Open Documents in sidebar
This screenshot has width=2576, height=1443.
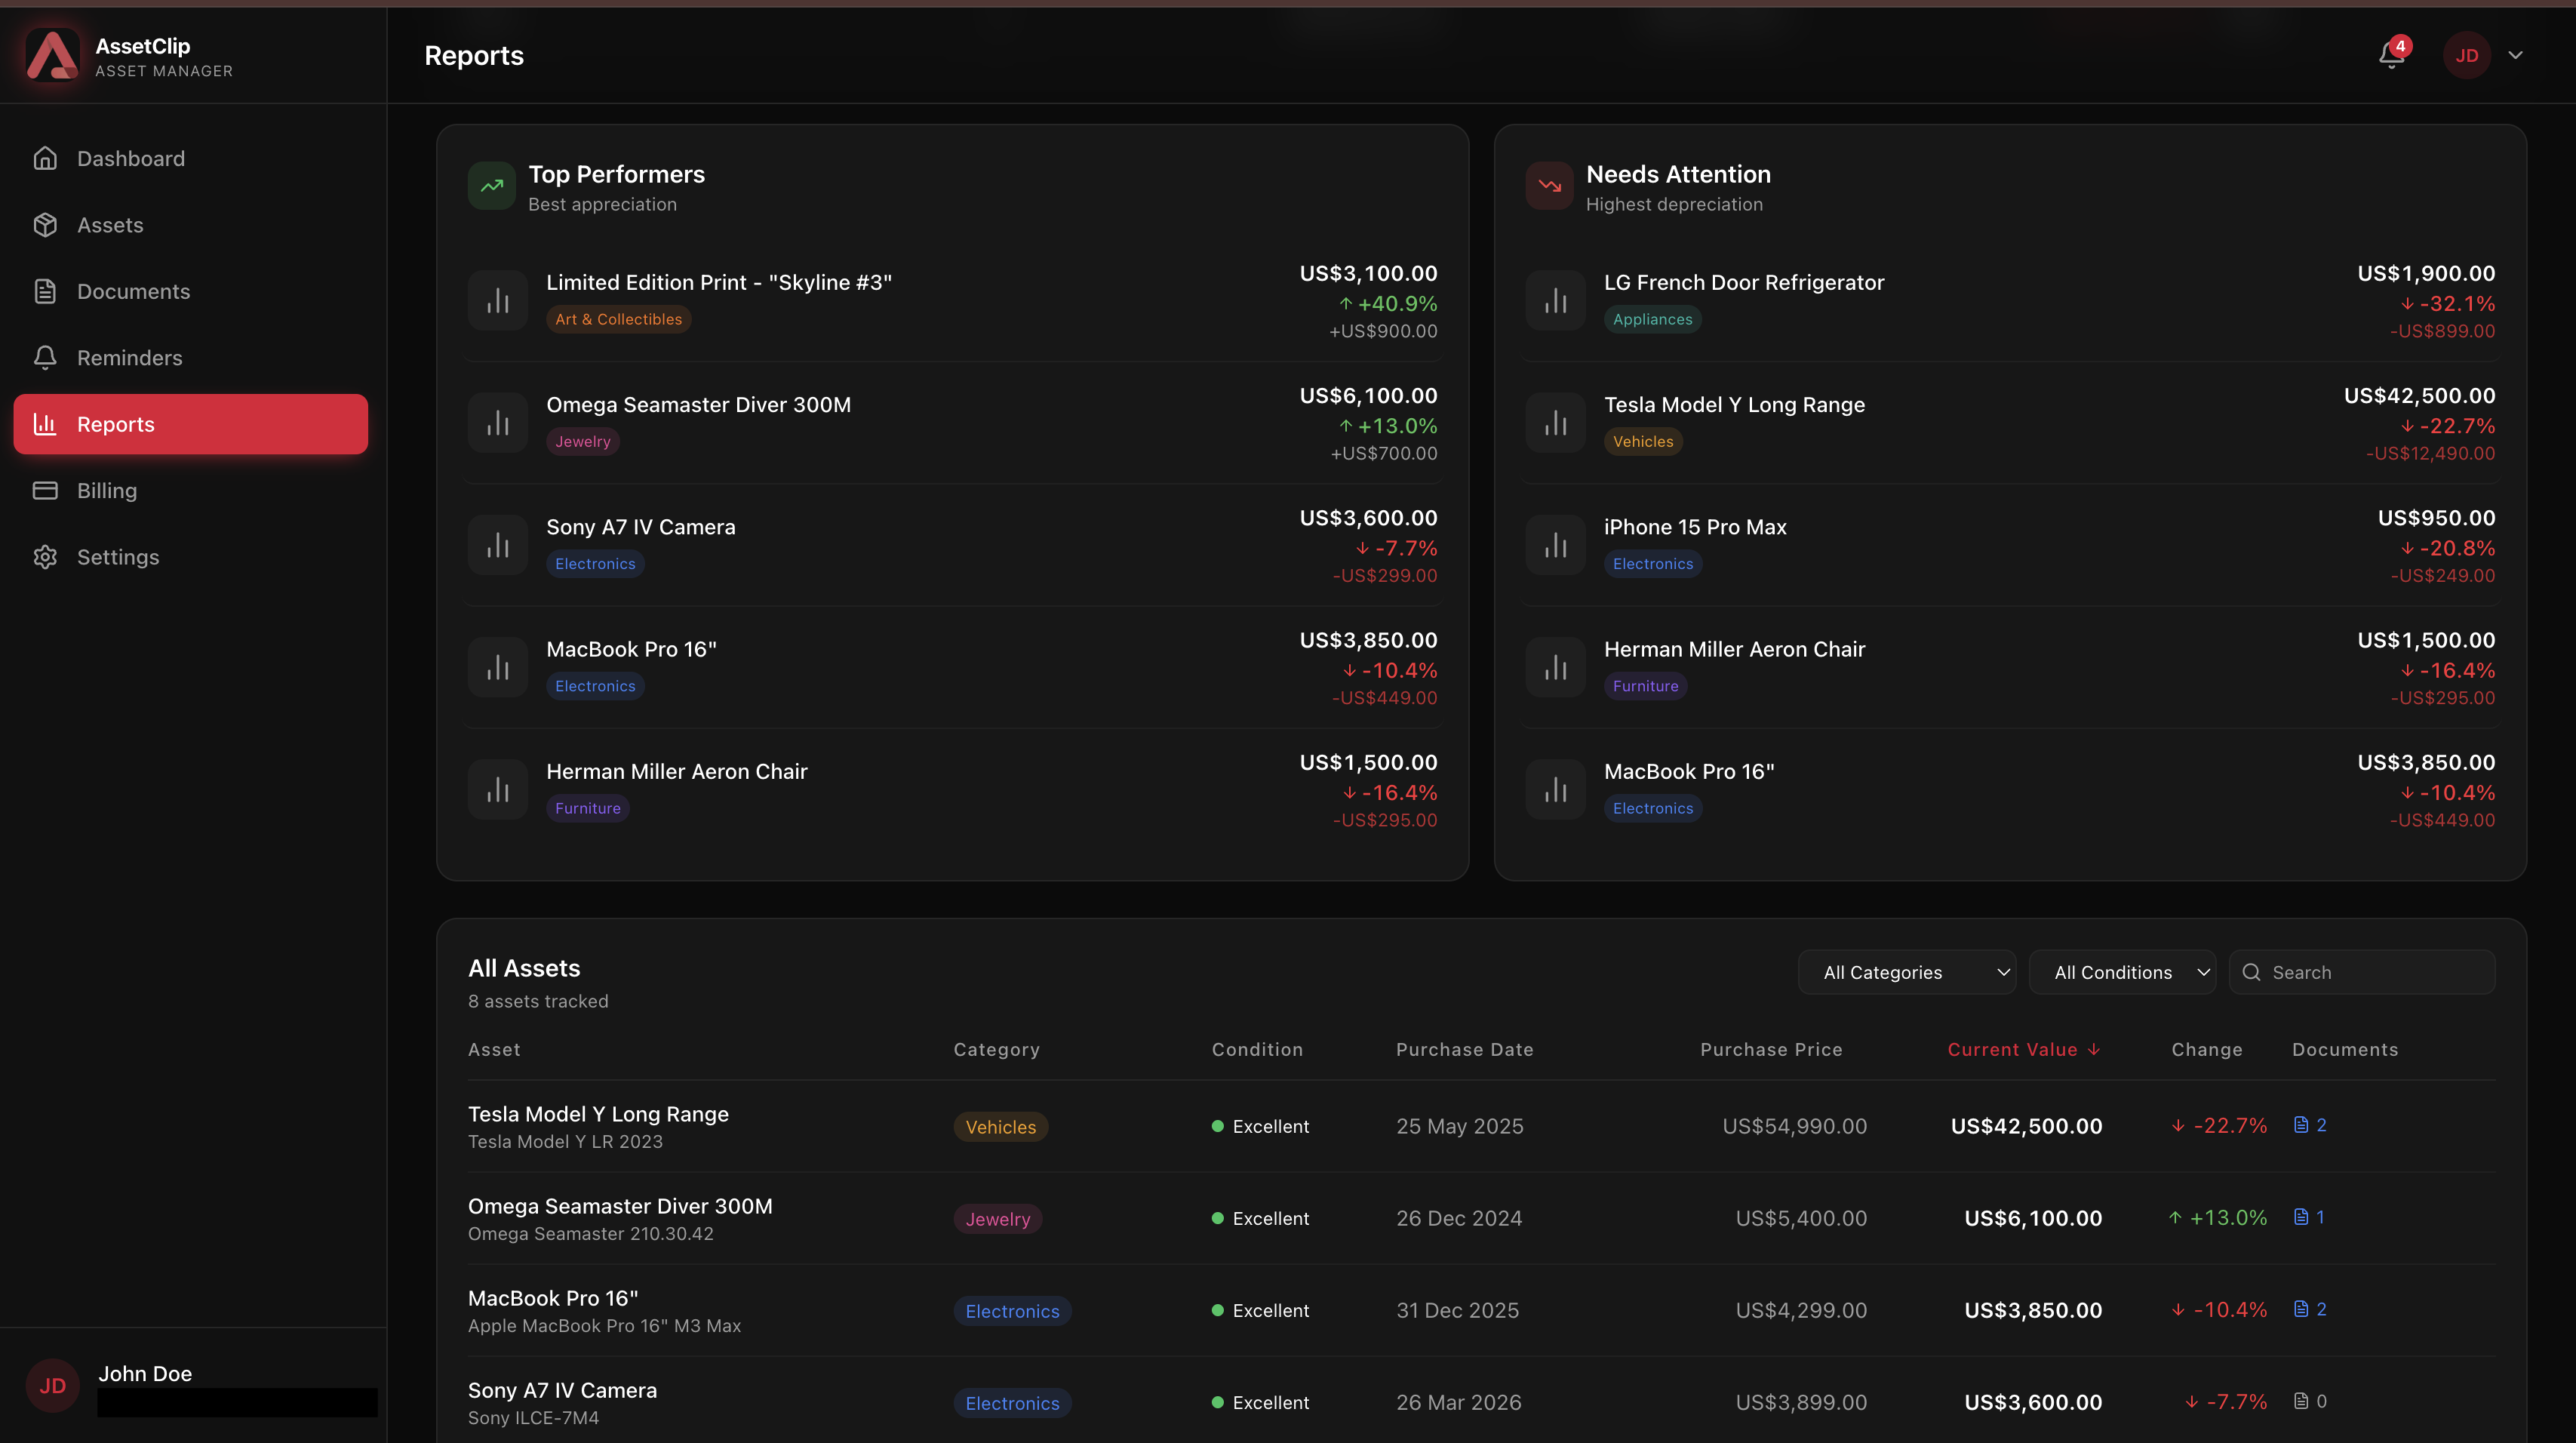191,291
